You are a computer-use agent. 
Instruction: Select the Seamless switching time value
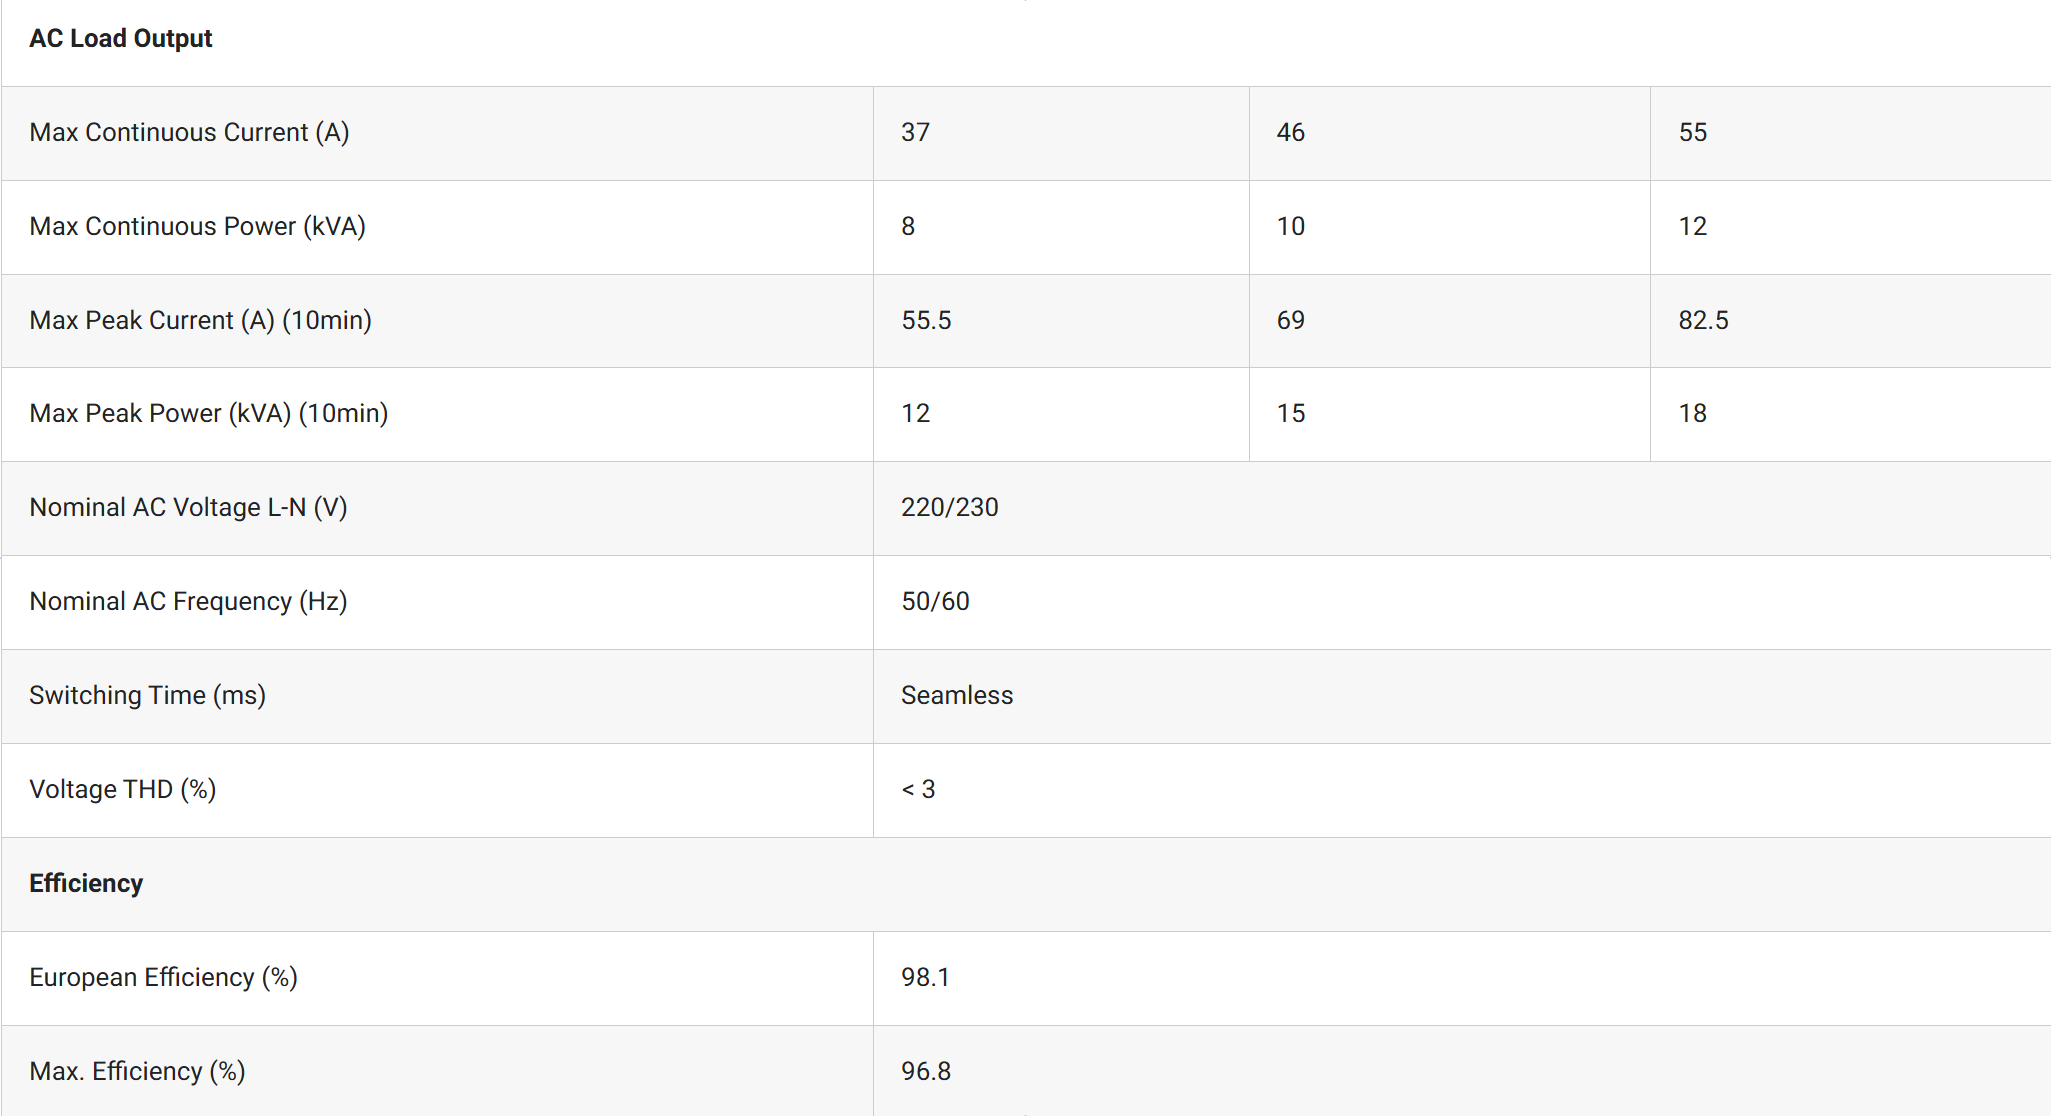[956, 696]
